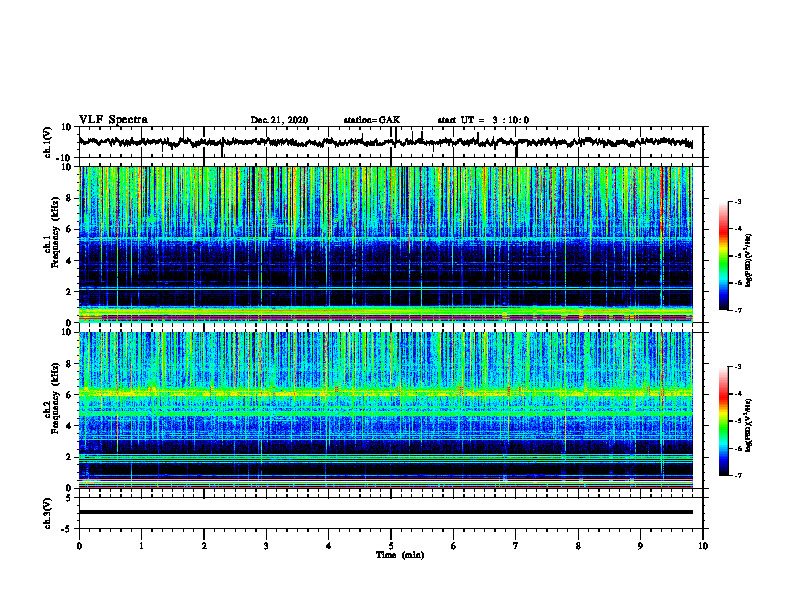
Task: Click the "-7" label on ch.2 color bar
Action: tap(738, 476)
